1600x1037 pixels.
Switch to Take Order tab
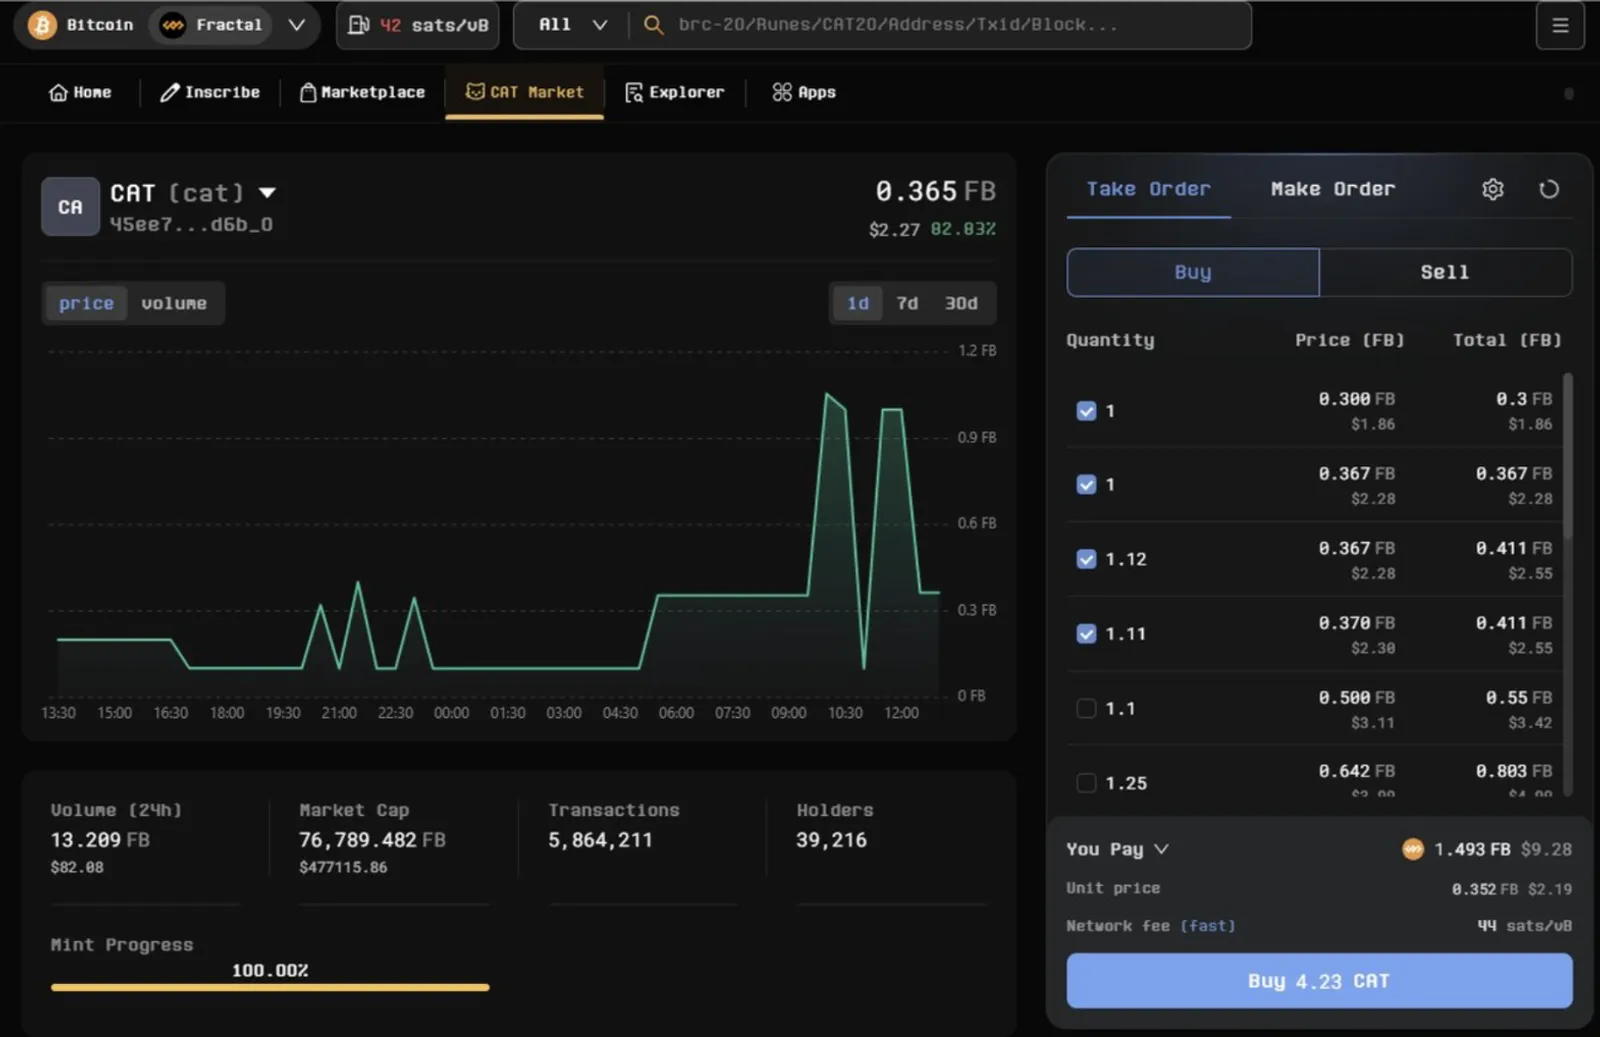tap(1148, 189)
